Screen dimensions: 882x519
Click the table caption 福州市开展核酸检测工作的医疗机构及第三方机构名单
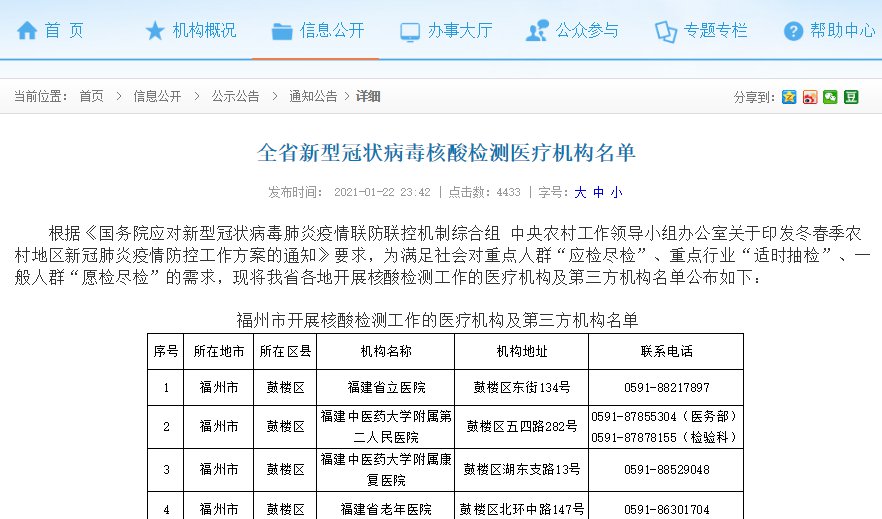[437, 321]
